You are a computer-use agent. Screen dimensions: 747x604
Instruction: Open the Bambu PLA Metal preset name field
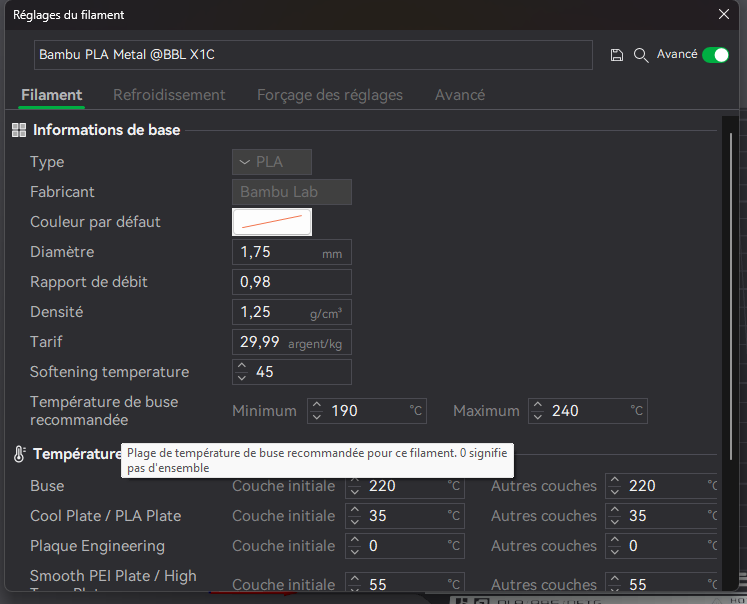pyautogui.click(x=313, y=55)
